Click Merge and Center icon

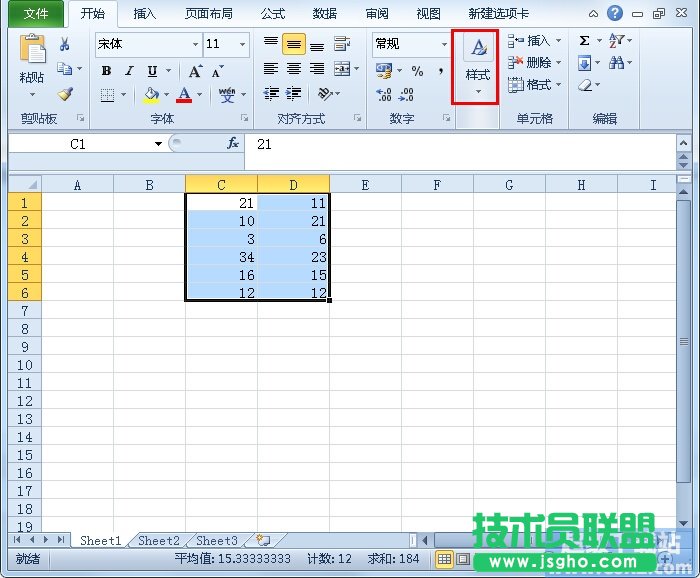click(x=342, y=68)
